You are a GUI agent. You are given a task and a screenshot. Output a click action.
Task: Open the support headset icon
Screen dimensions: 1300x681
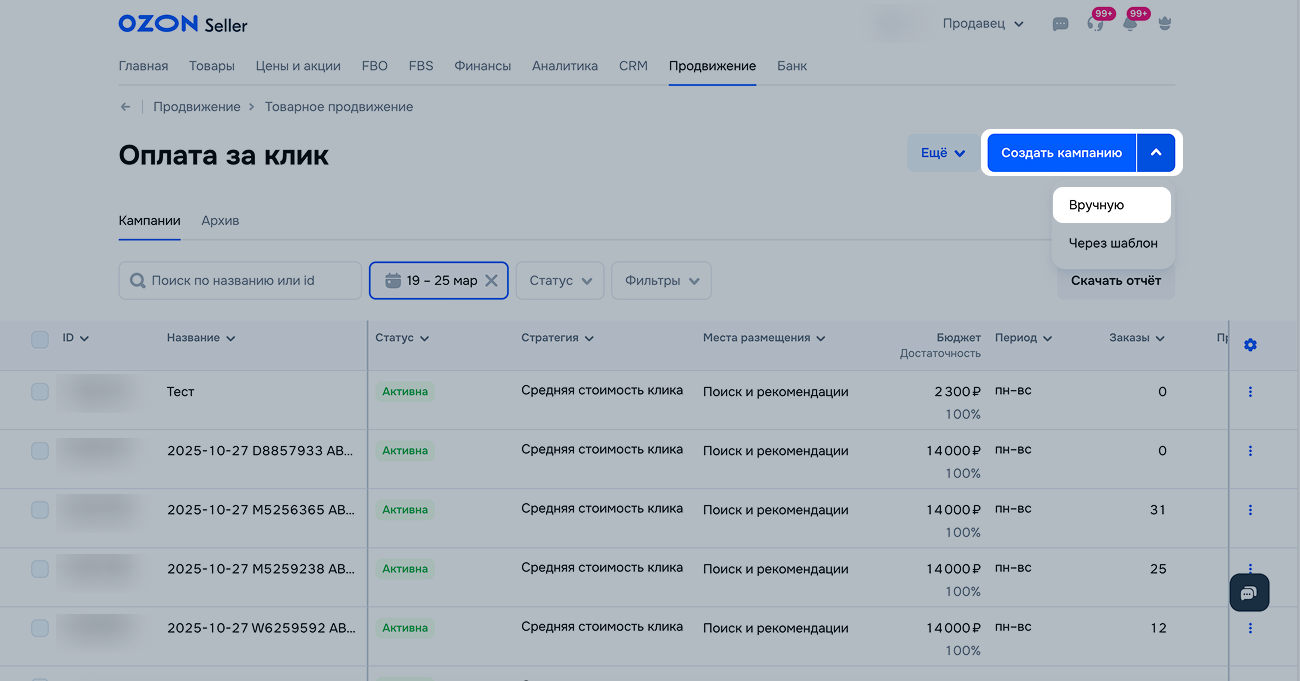[x=1095, y=24]
